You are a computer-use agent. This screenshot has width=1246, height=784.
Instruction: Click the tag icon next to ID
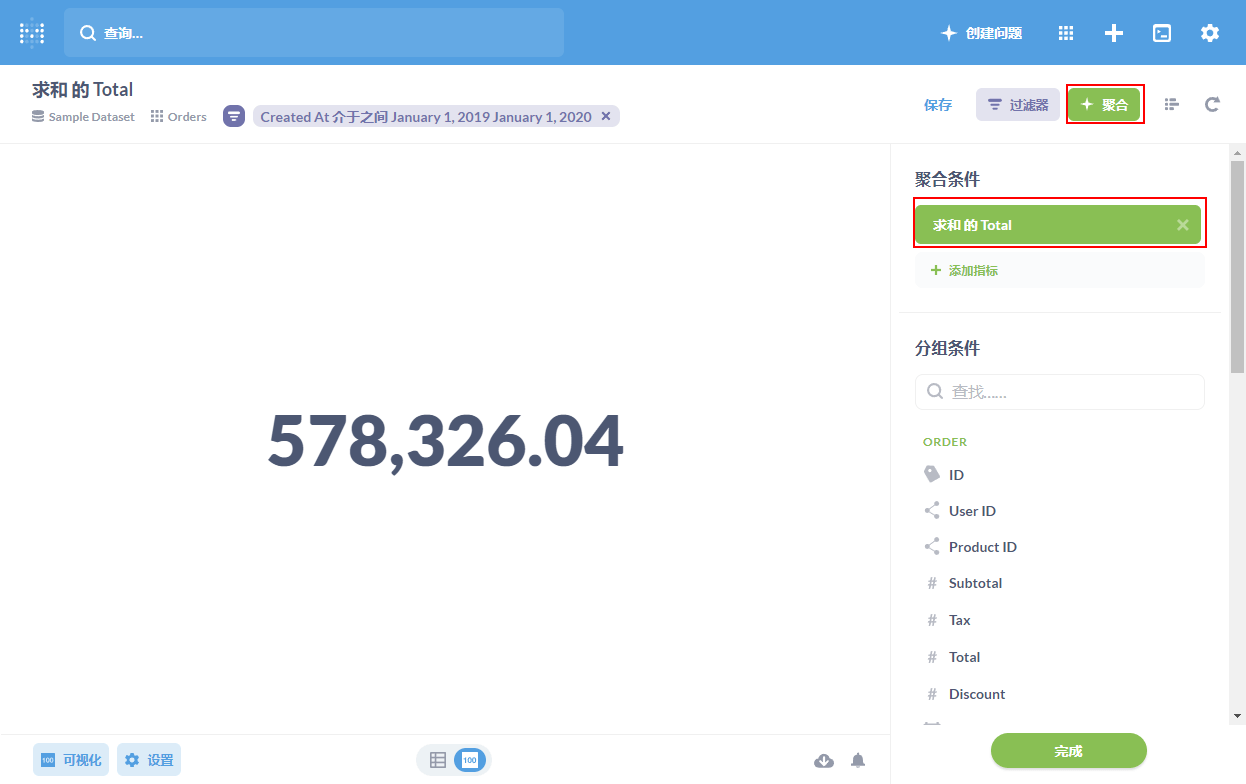[x=932, y=474]
